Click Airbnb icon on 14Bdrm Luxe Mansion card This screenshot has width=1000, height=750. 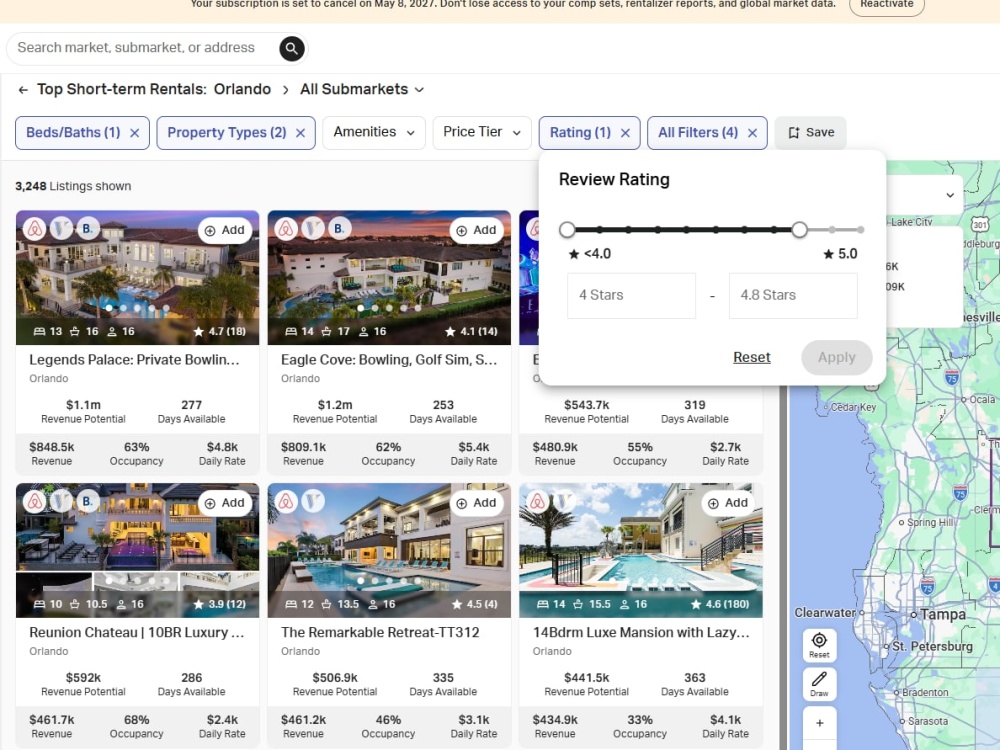click(538, 501)
